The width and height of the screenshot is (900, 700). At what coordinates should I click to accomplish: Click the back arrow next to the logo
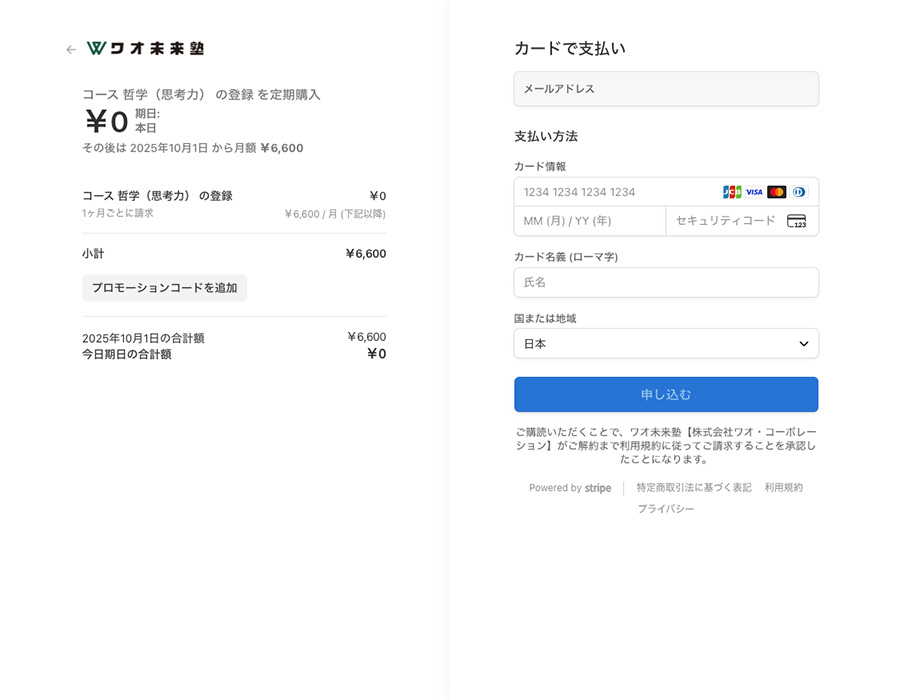coord(70,48)
